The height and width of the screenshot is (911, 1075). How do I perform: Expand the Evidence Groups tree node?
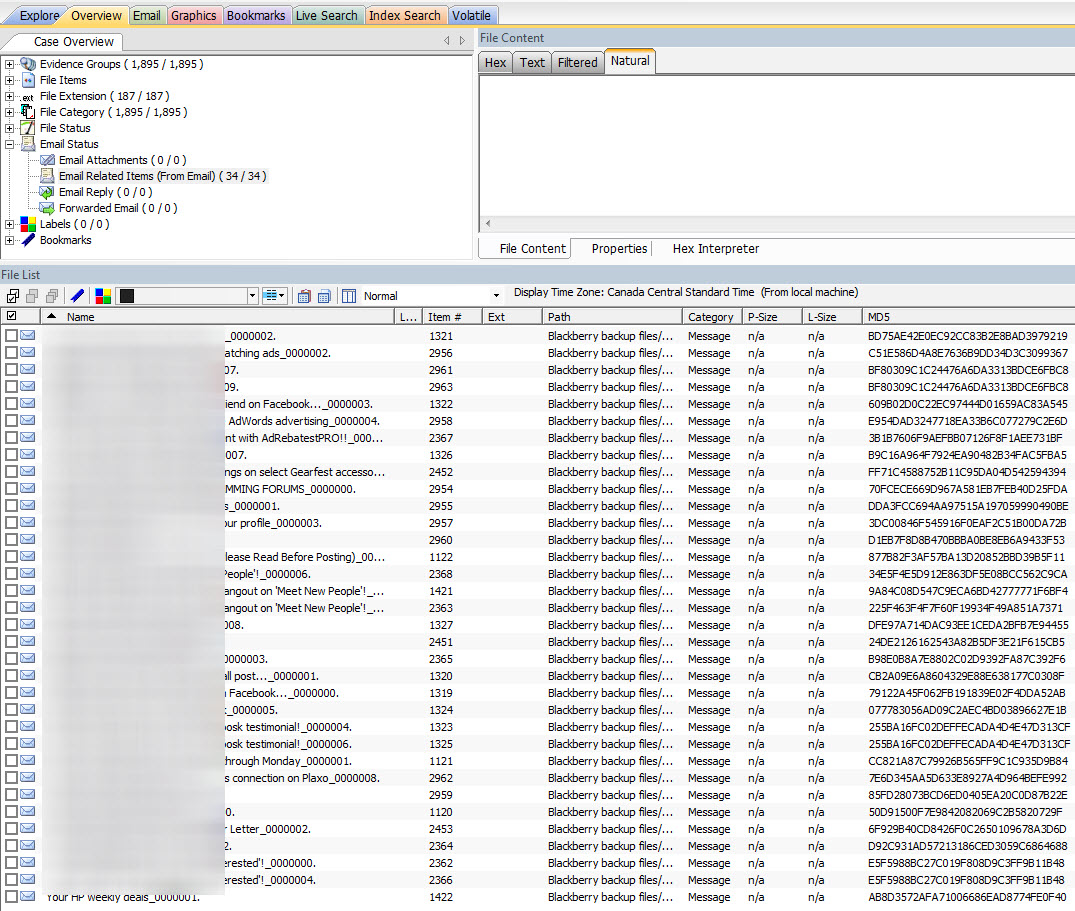[x=8, y=64]
